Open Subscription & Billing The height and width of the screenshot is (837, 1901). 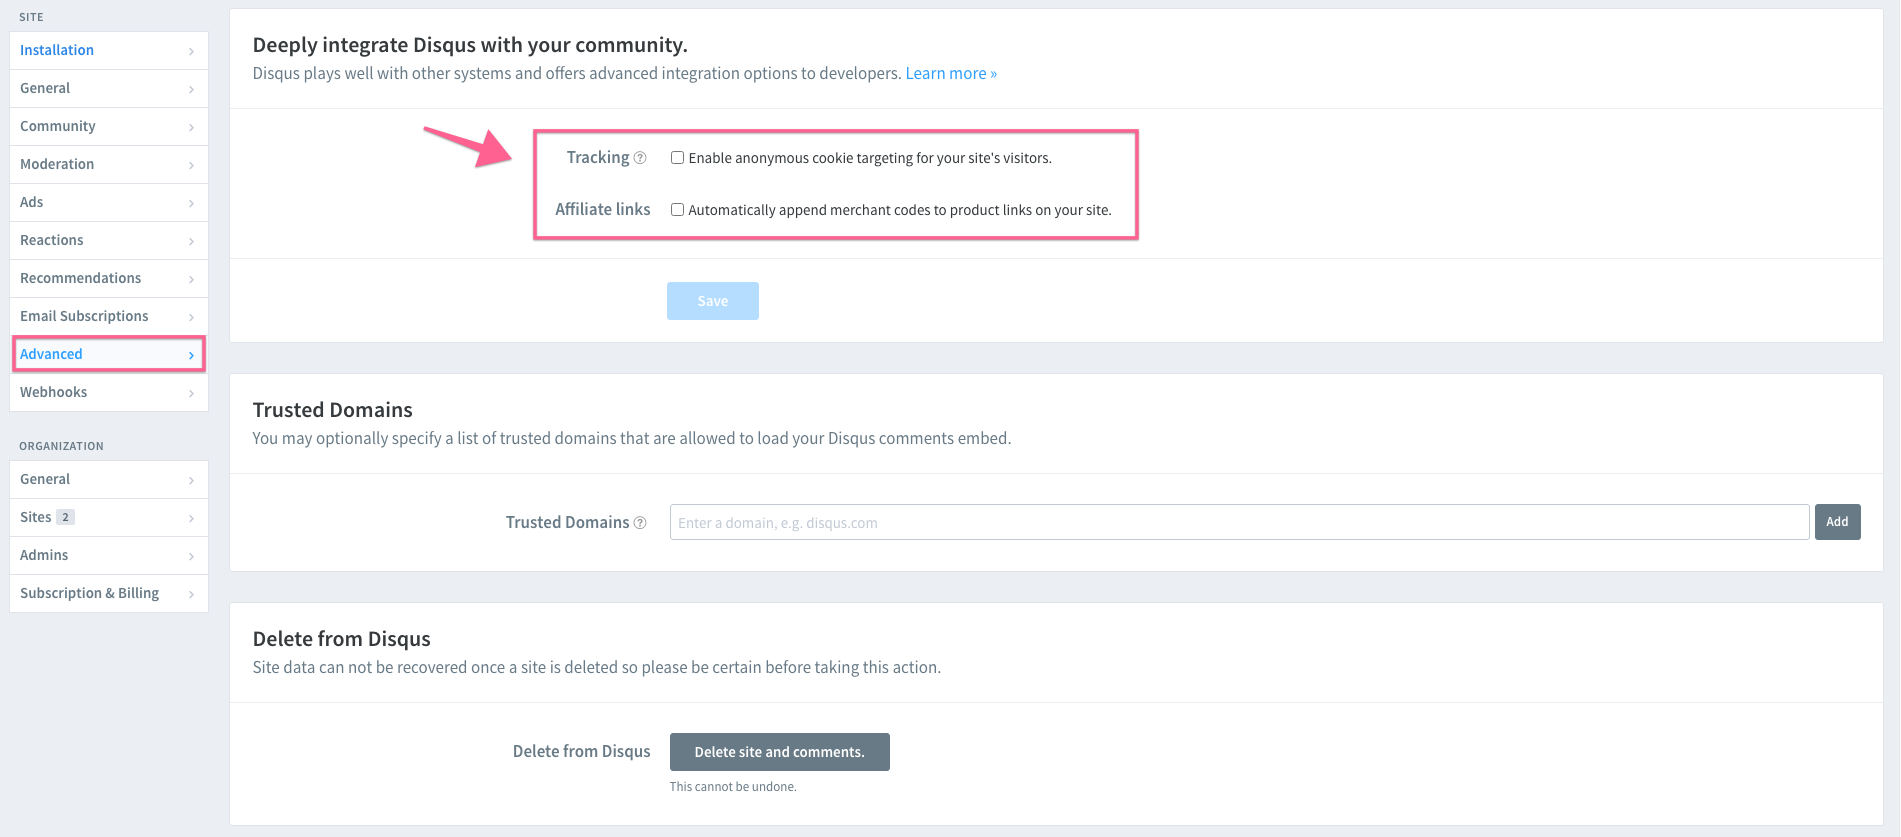[109, 593]
